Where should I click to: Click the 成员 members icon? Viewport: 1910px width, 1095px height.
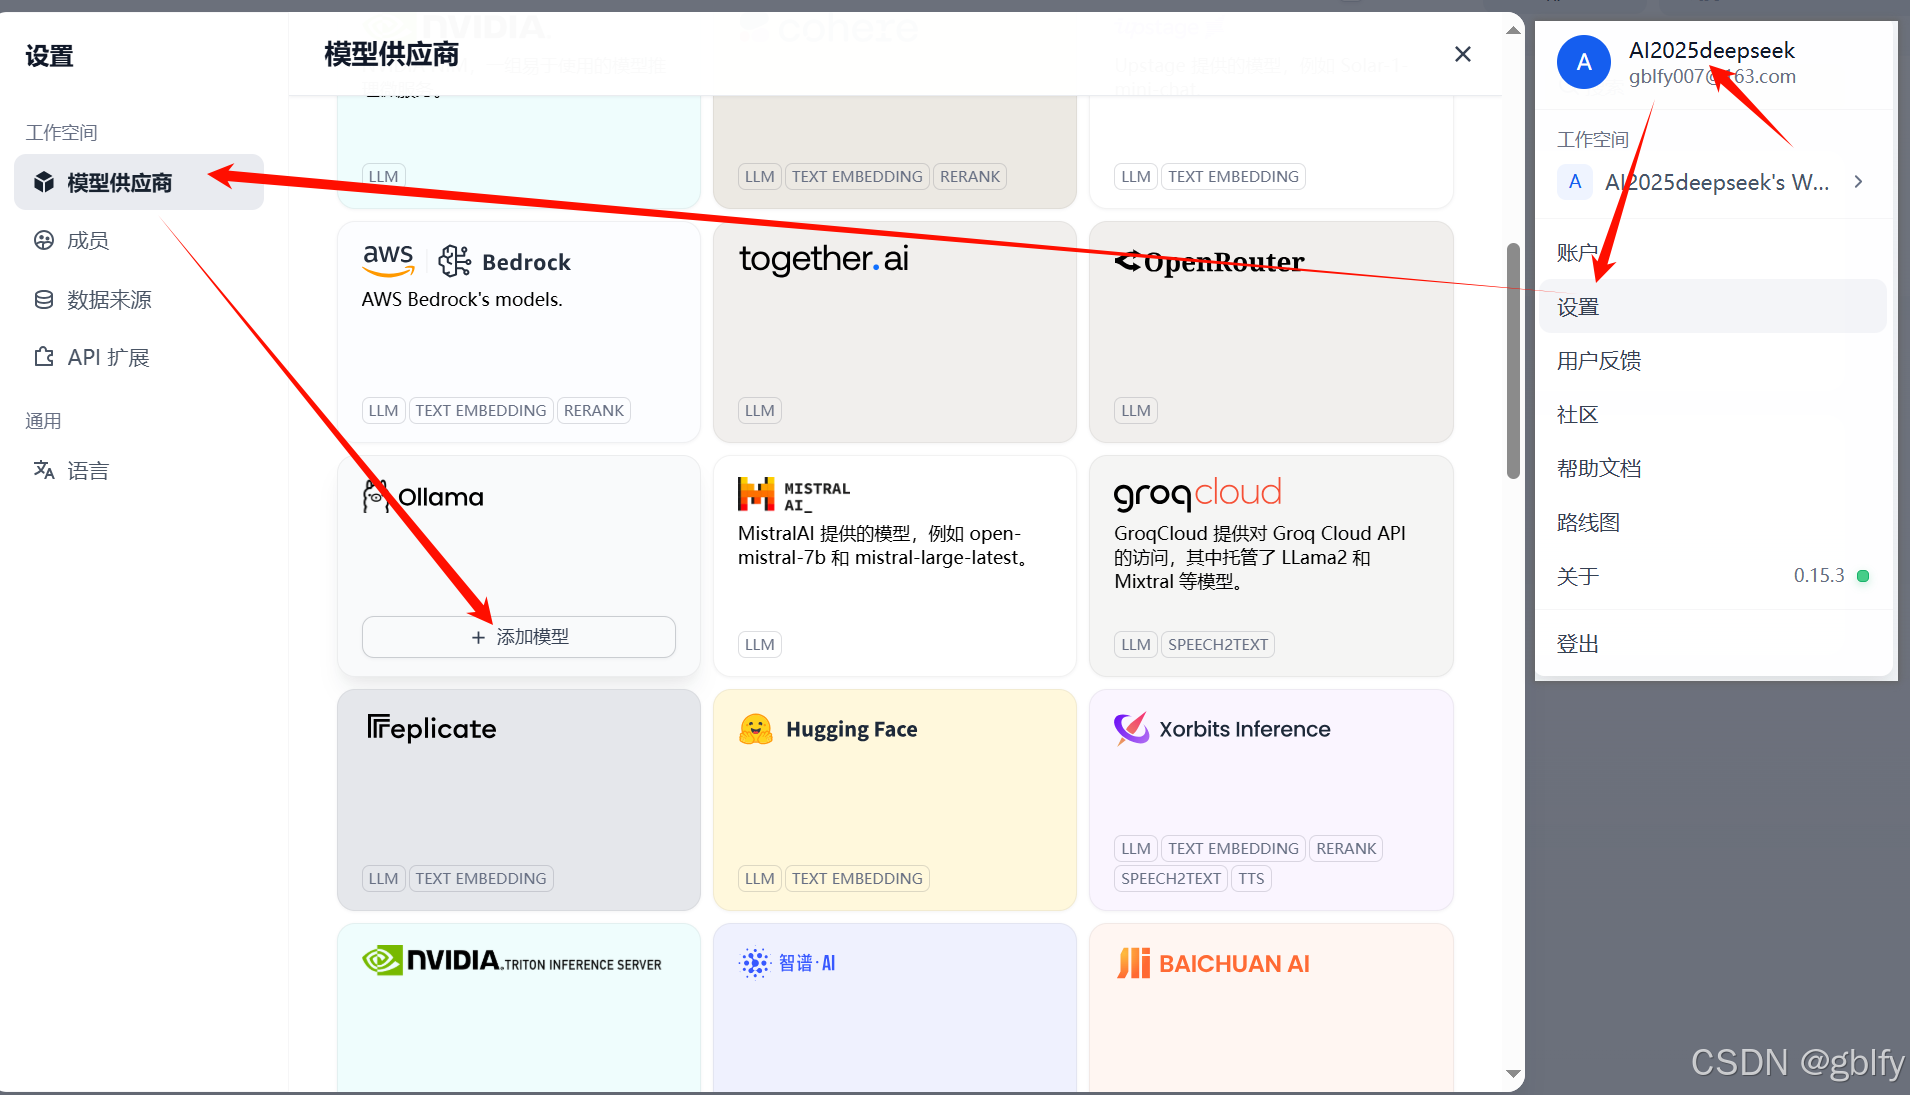pos(44,240)
